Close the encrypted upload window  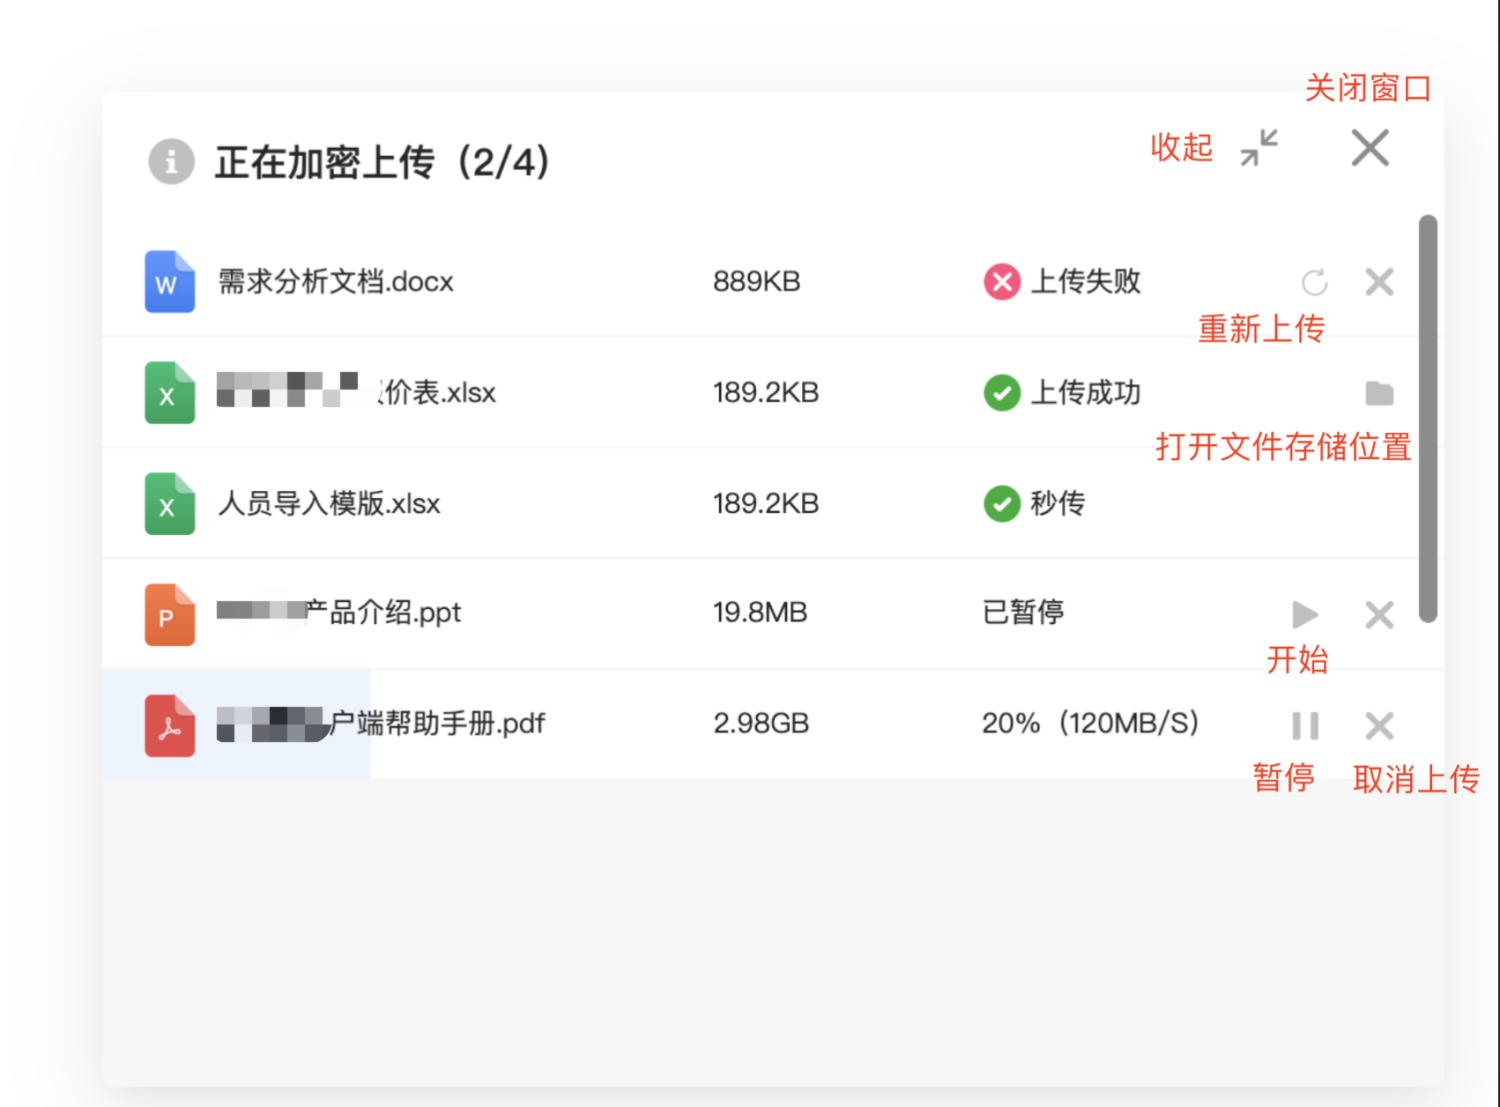point(1370,147)
